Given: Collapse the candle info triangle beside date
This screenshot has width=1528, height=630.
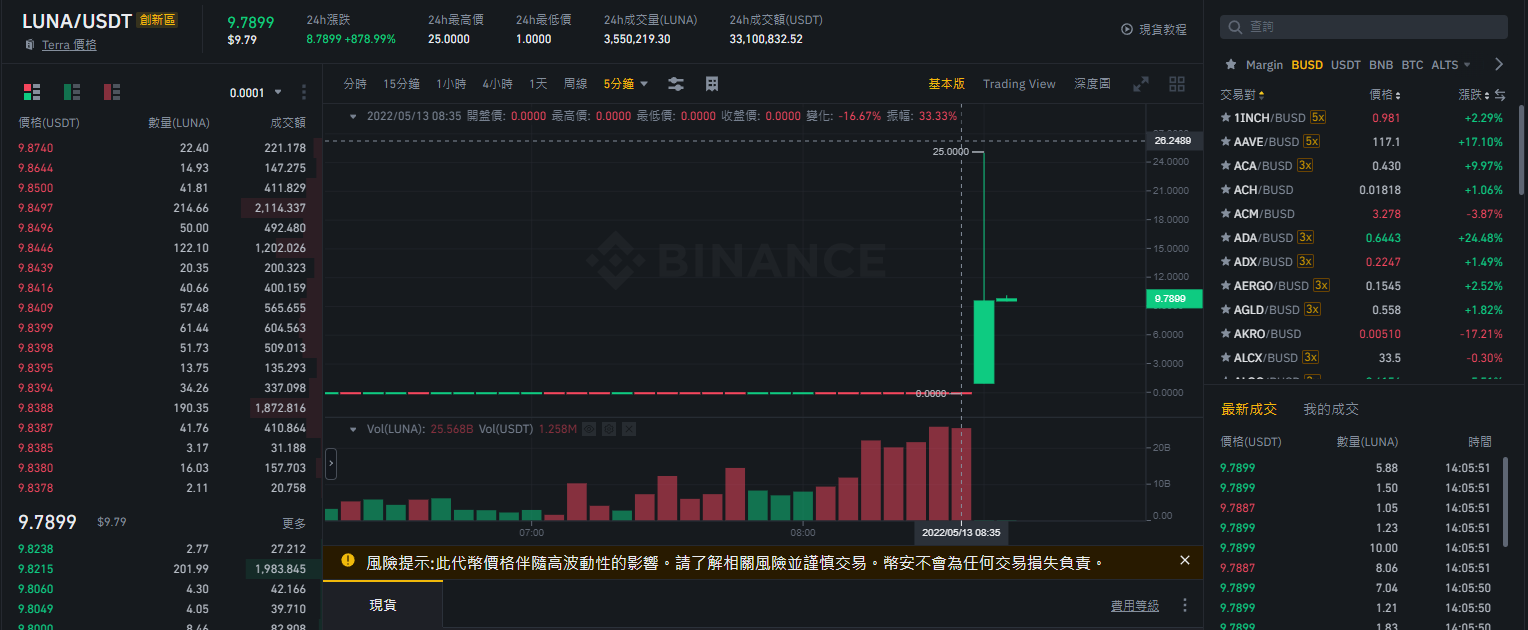Looking at the screenshot, I should point(353,116).
